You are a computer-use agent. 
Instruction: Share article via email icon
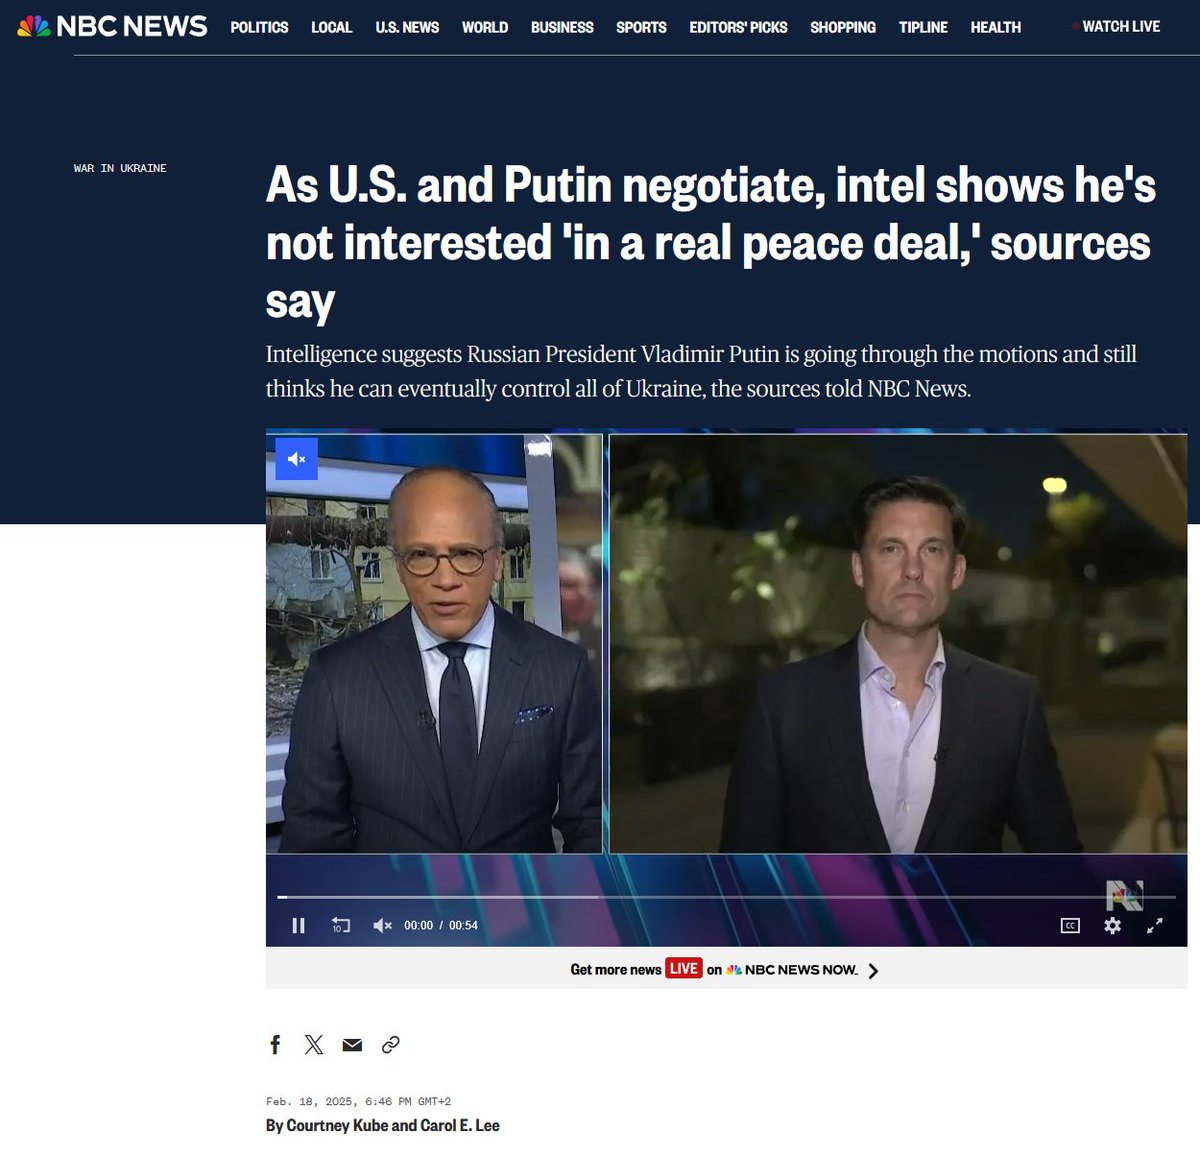[352, 1045]
